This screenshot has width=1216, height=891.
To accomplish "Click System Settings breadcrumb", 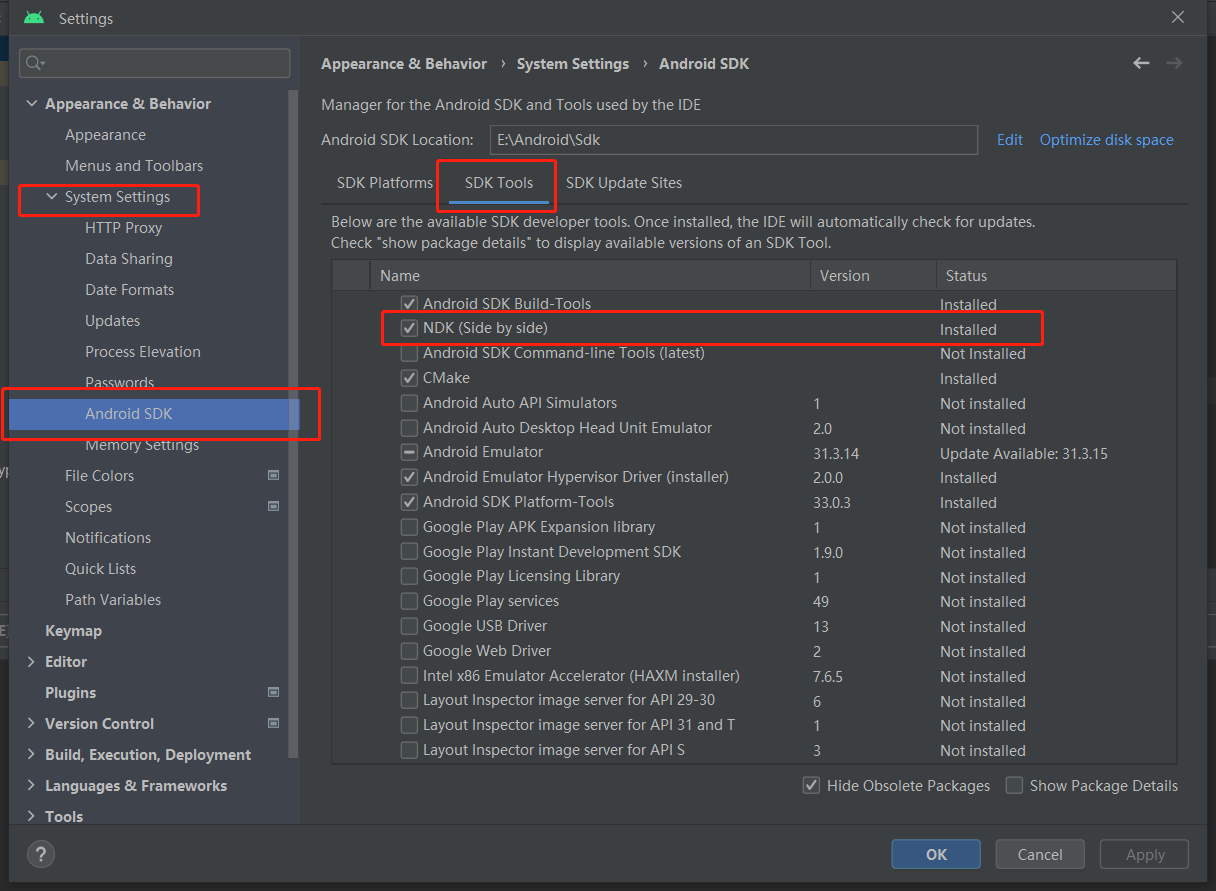I will point(573,64).
